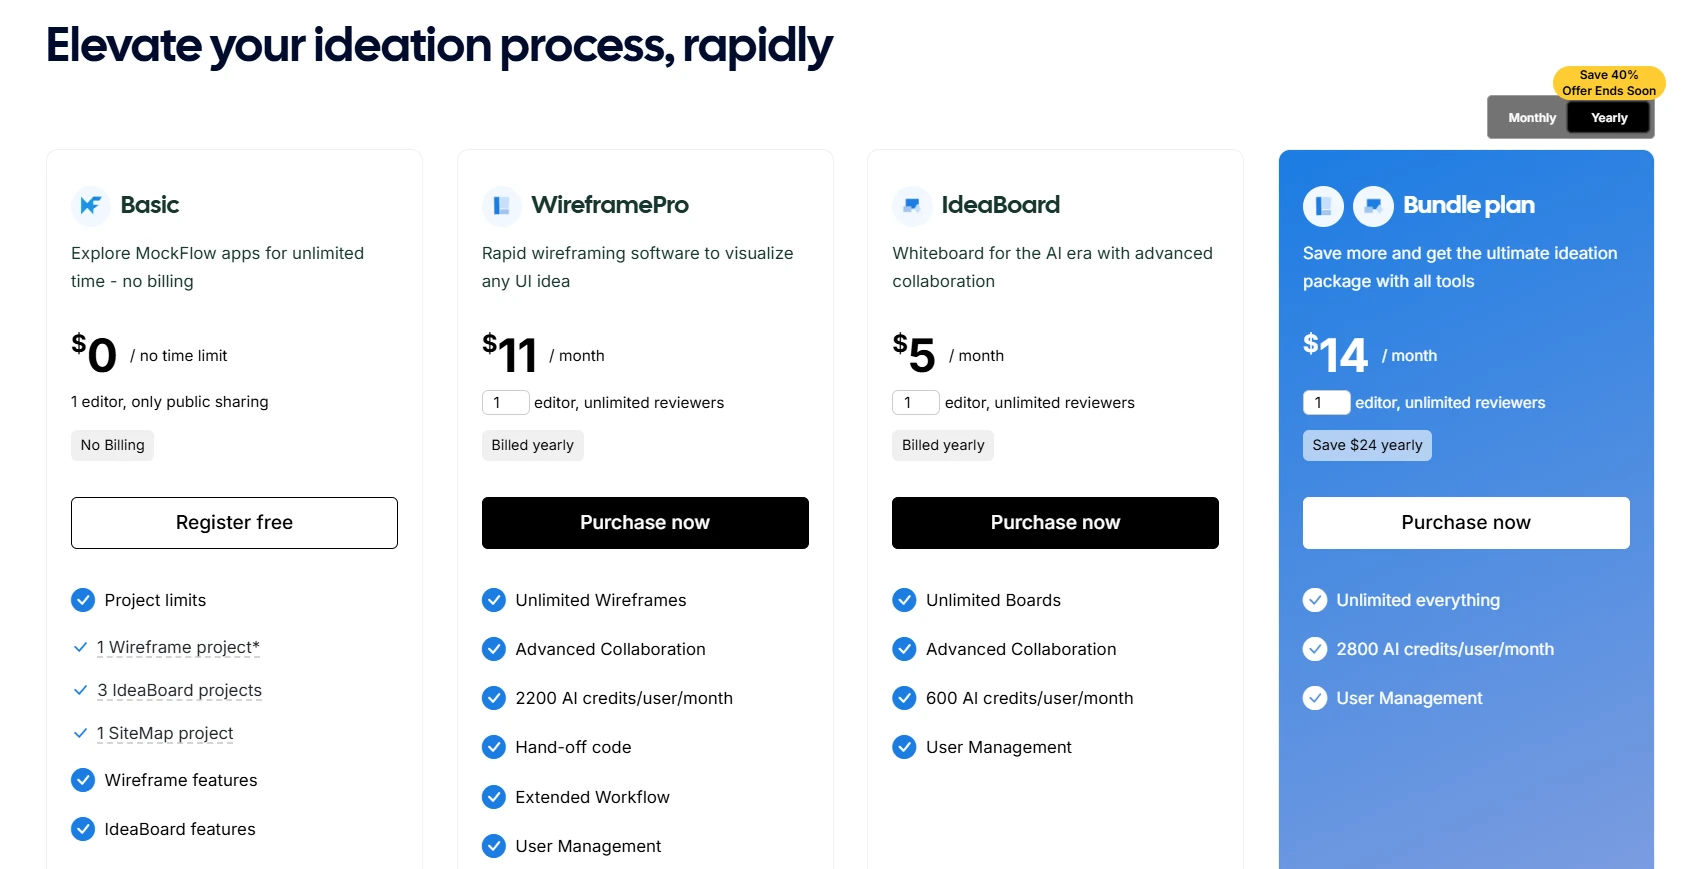Click the IdeaBoard app icon
Screen dimensions: 1707x869
pyautogui.click(x=911, y=205)
